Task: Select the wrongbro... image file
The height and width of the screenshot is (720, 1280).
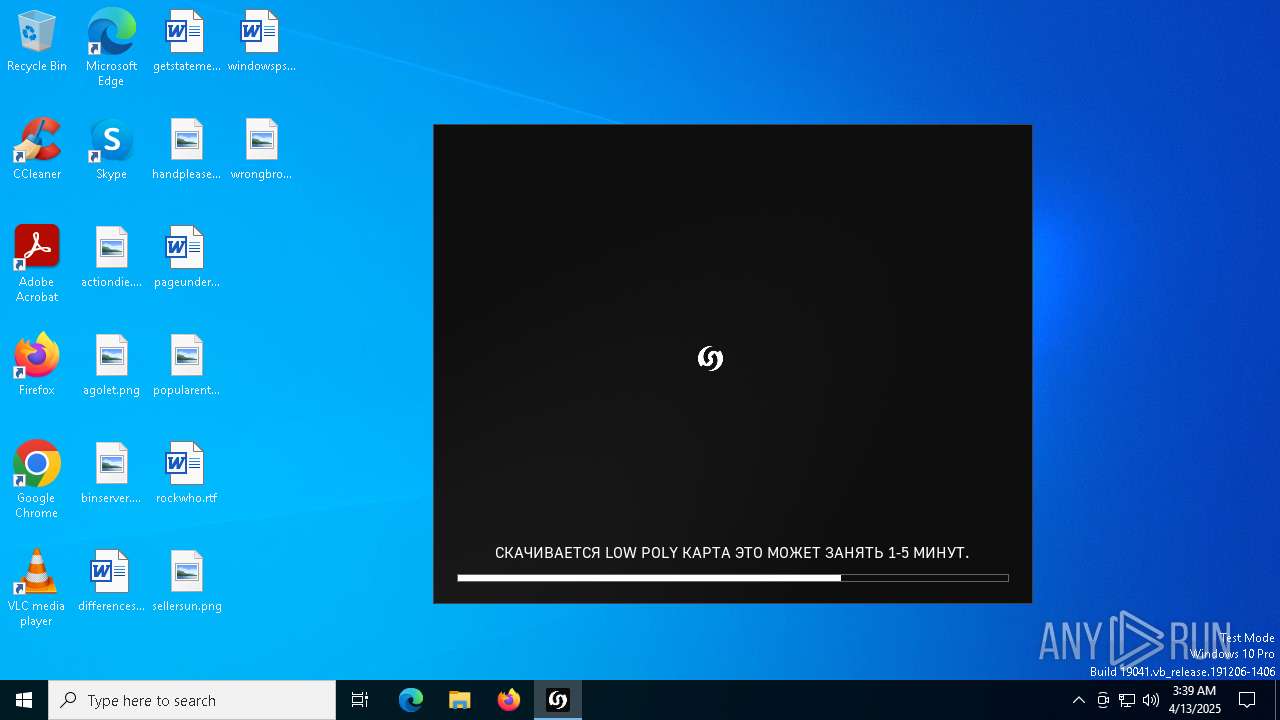Action: (261, 150)
